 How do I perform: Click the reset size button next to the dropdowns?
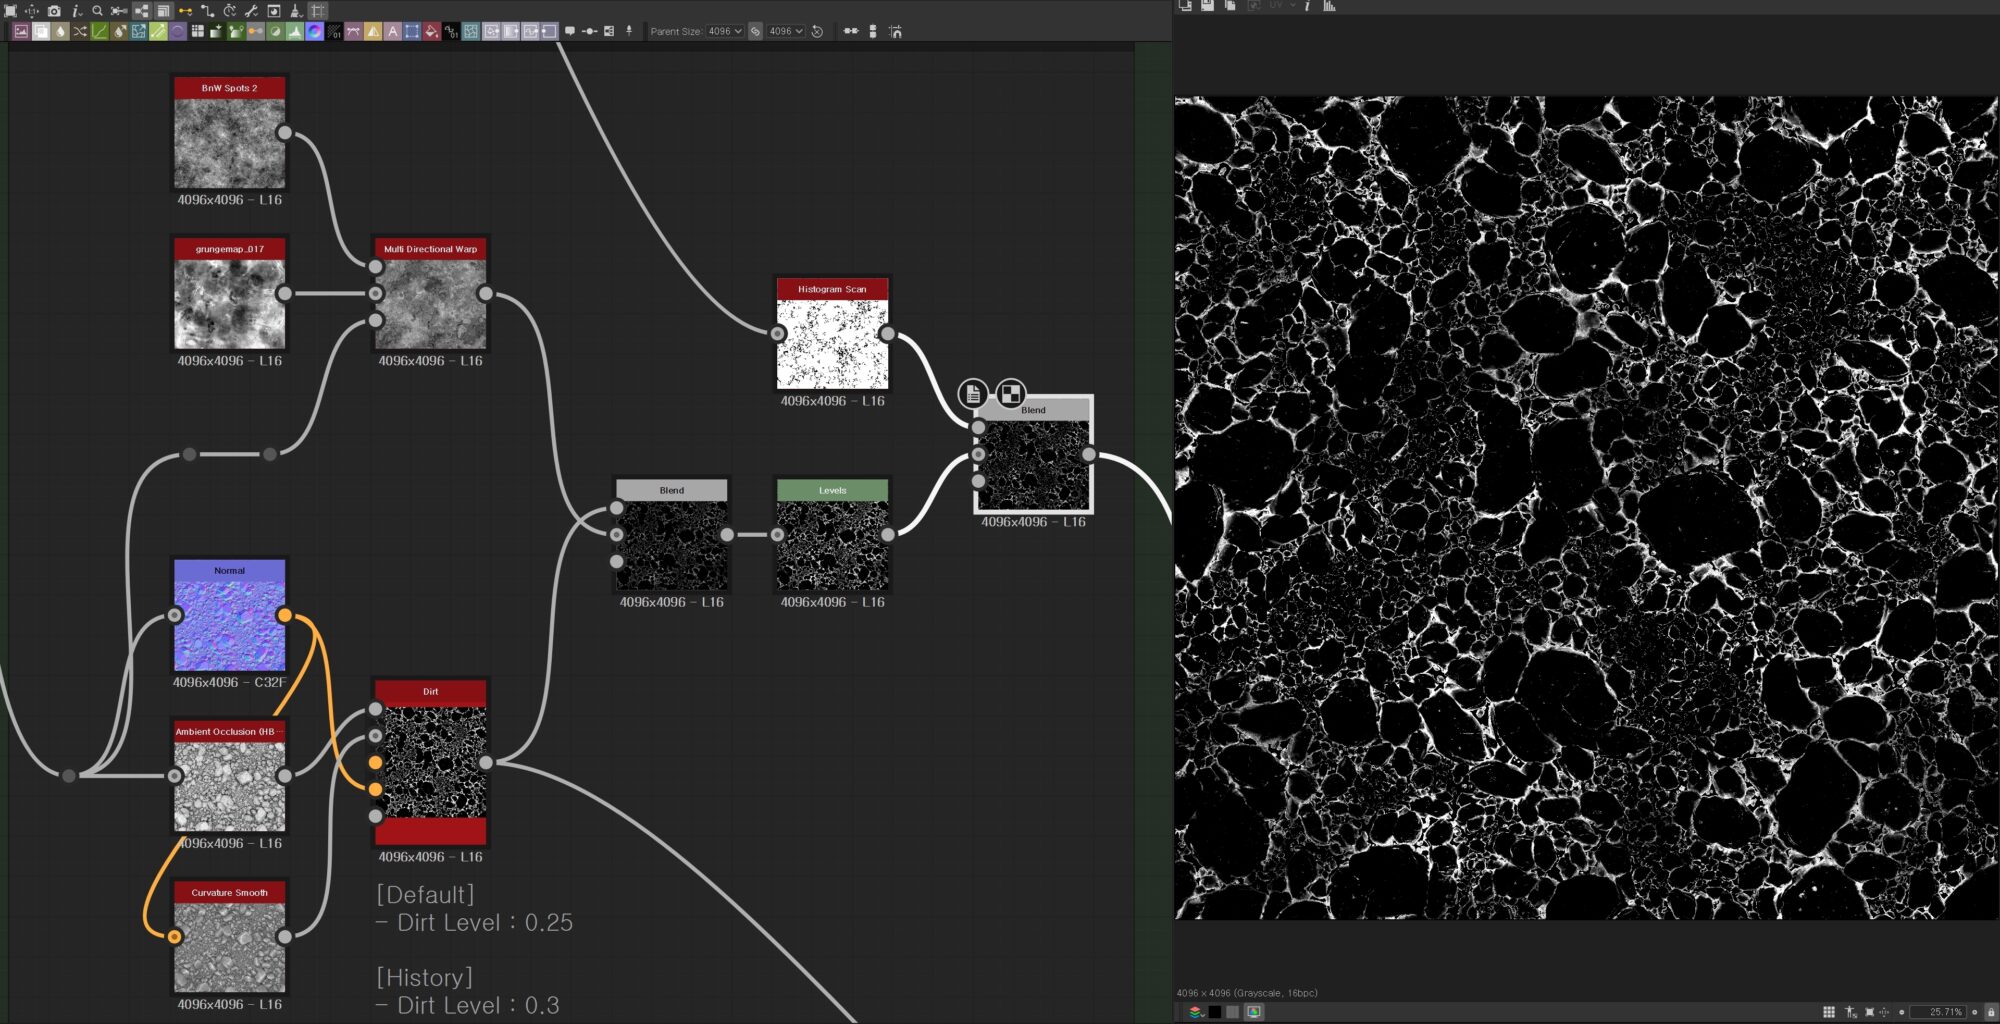coord(818,31)
